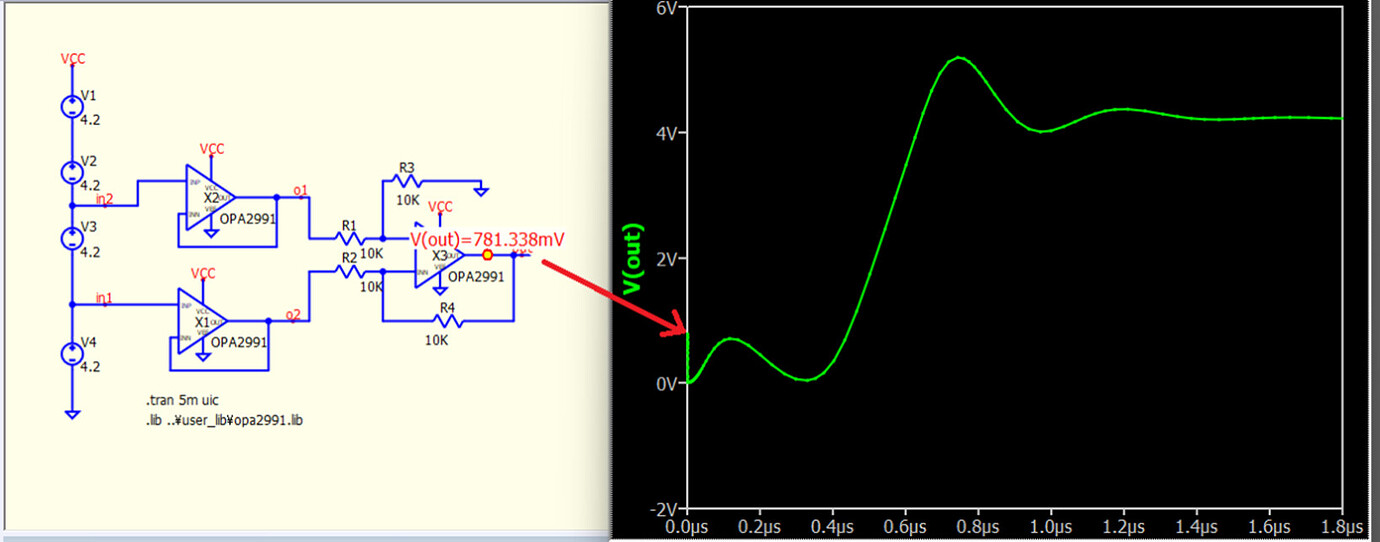Click resistor R1 on the schematic

pos(349,239)
